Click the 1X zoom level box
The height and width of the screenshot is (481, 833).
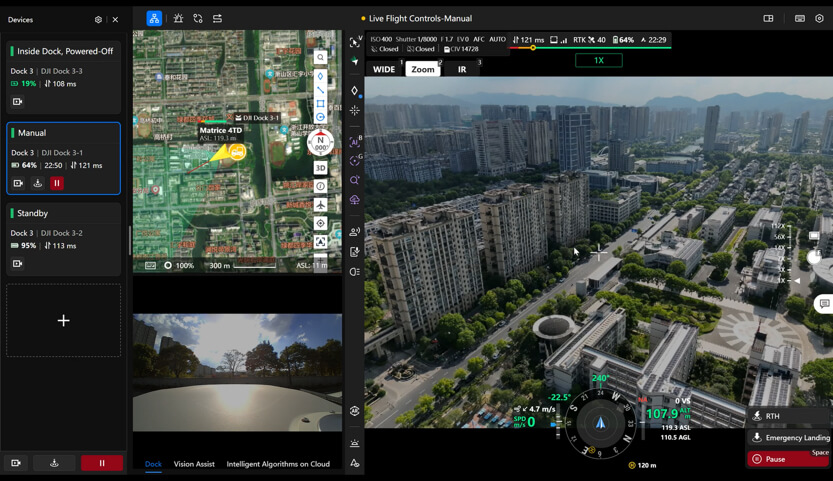tap(599, 60)
